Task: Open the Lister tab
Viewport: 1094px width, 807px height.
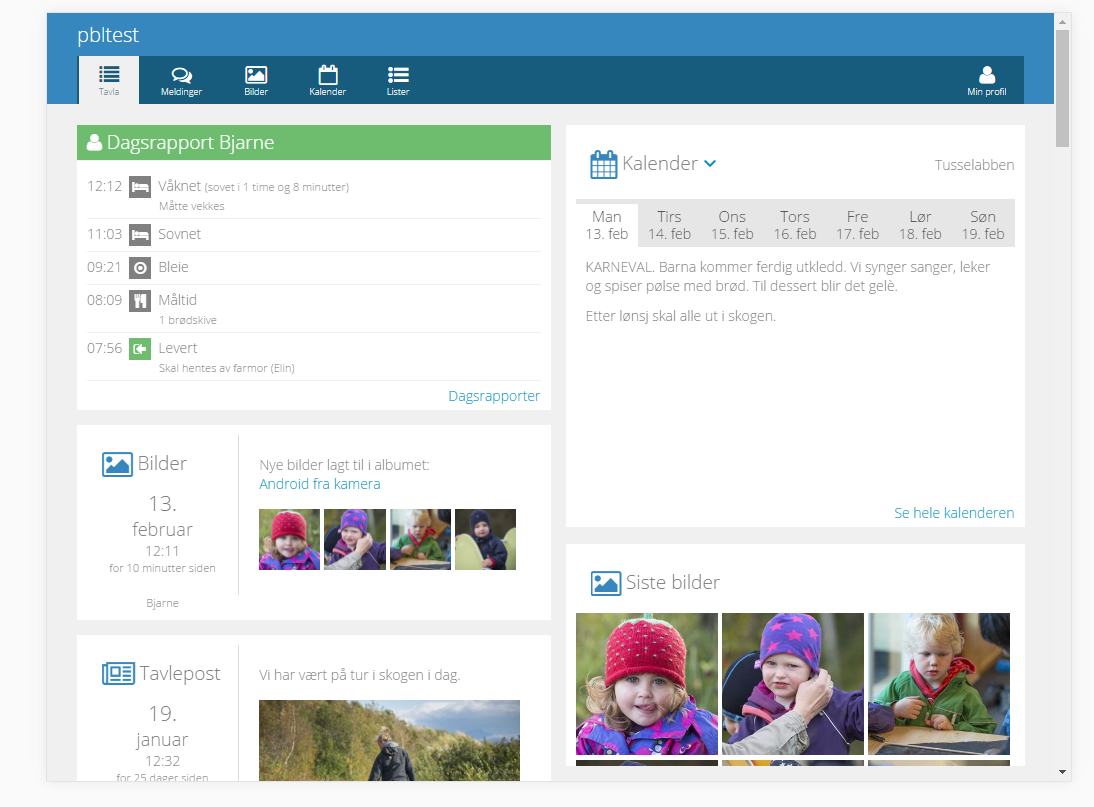Action: point(398,80)
